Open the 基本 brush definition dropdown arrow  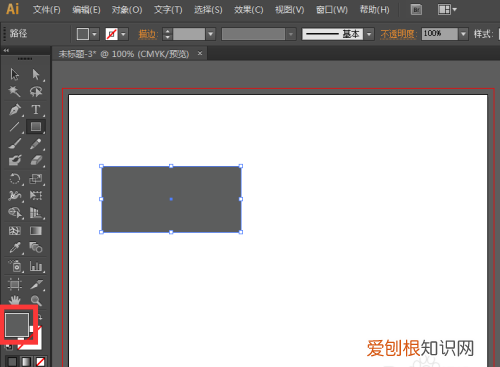tap(369, 34)
